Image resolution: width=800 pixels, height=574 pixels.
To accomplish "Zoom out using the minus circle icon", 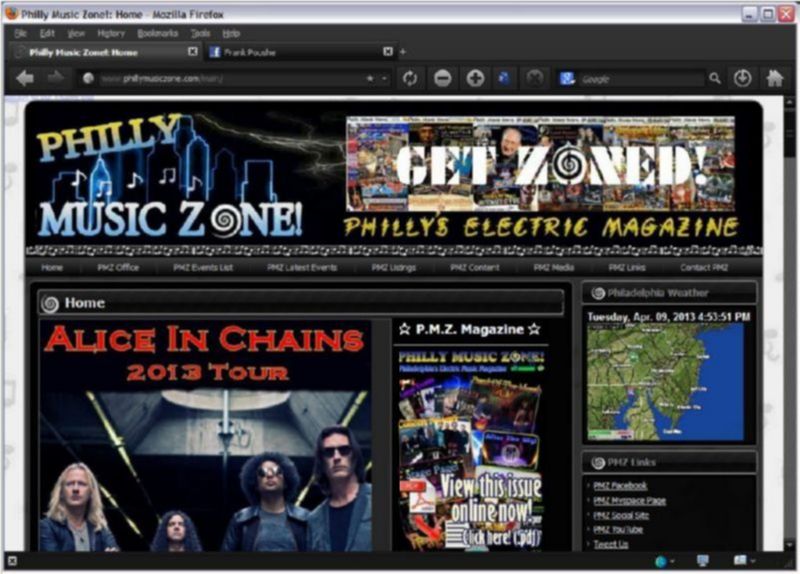I will tap(442, 79).
